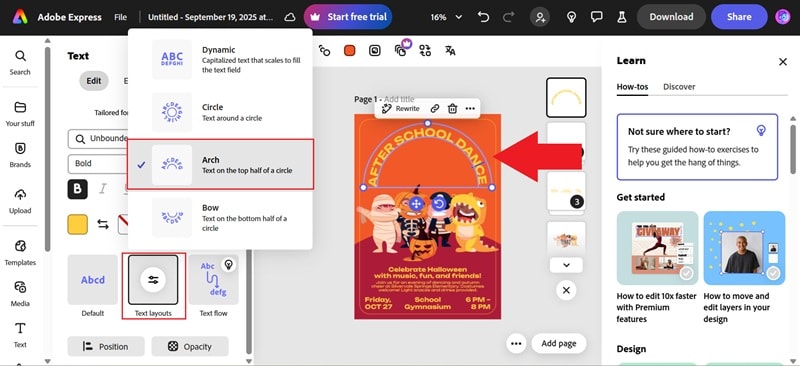This screenshot has height=366, width=800.
Task: Open Your stuff folder panel
Action: [20, 114]
